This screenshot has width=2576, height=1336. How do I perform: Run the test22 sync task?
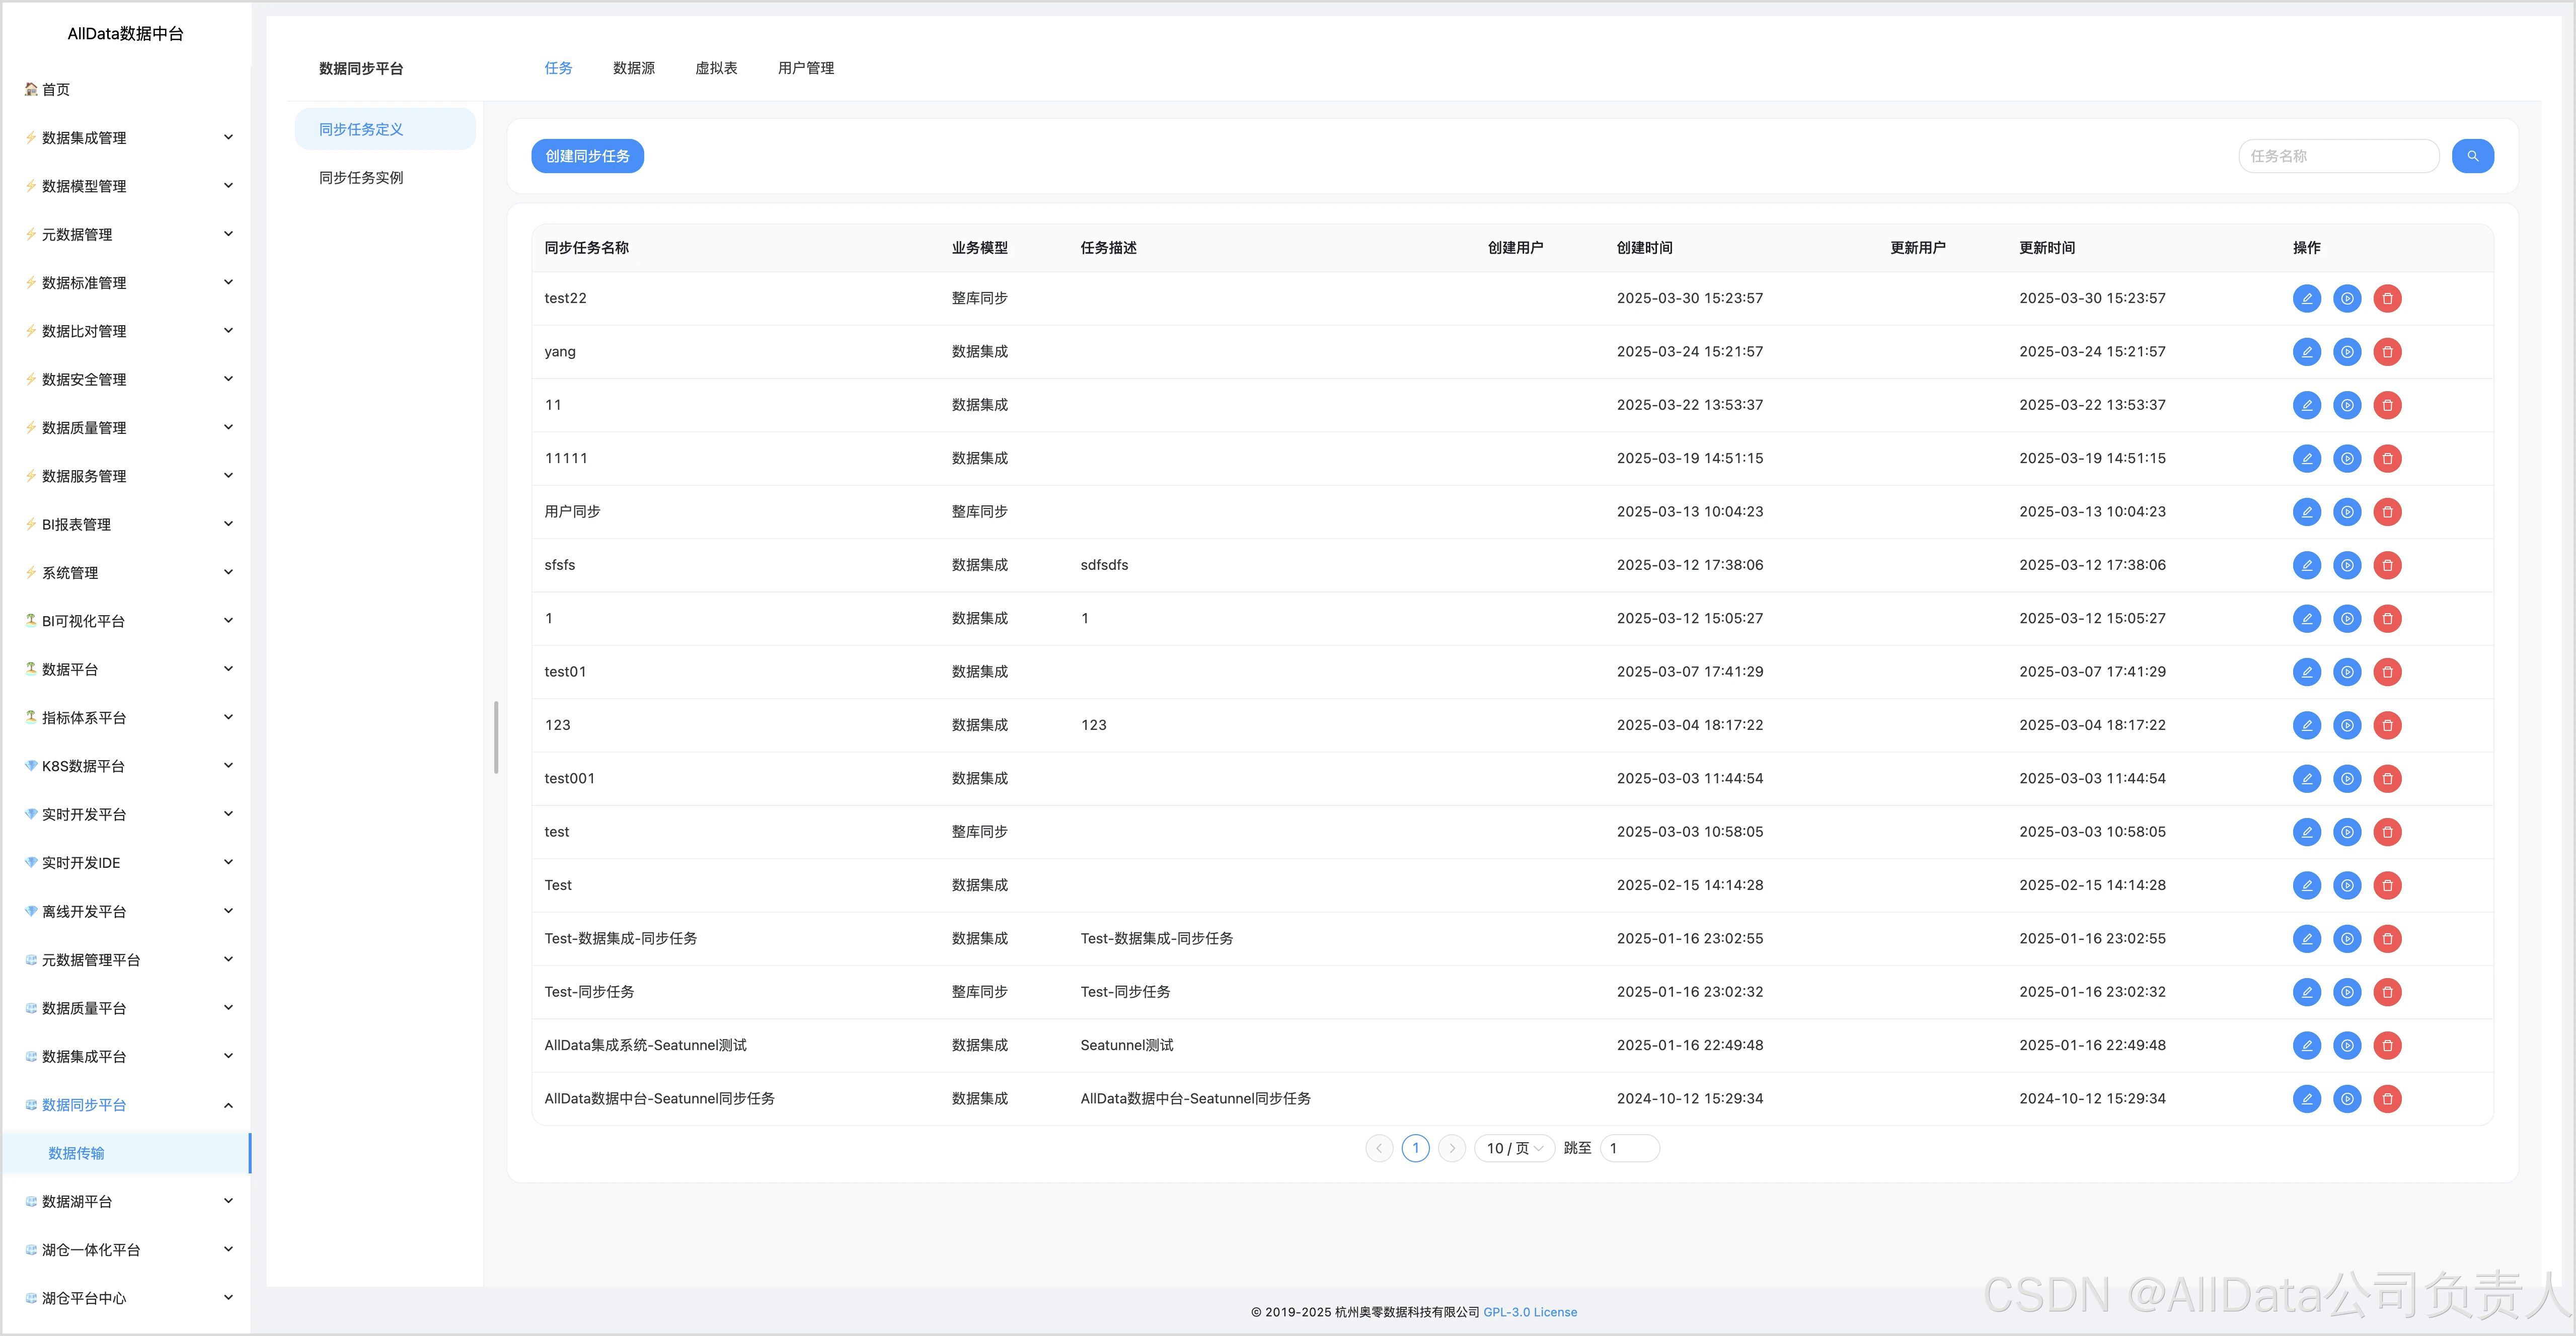tap(2347, 298)
